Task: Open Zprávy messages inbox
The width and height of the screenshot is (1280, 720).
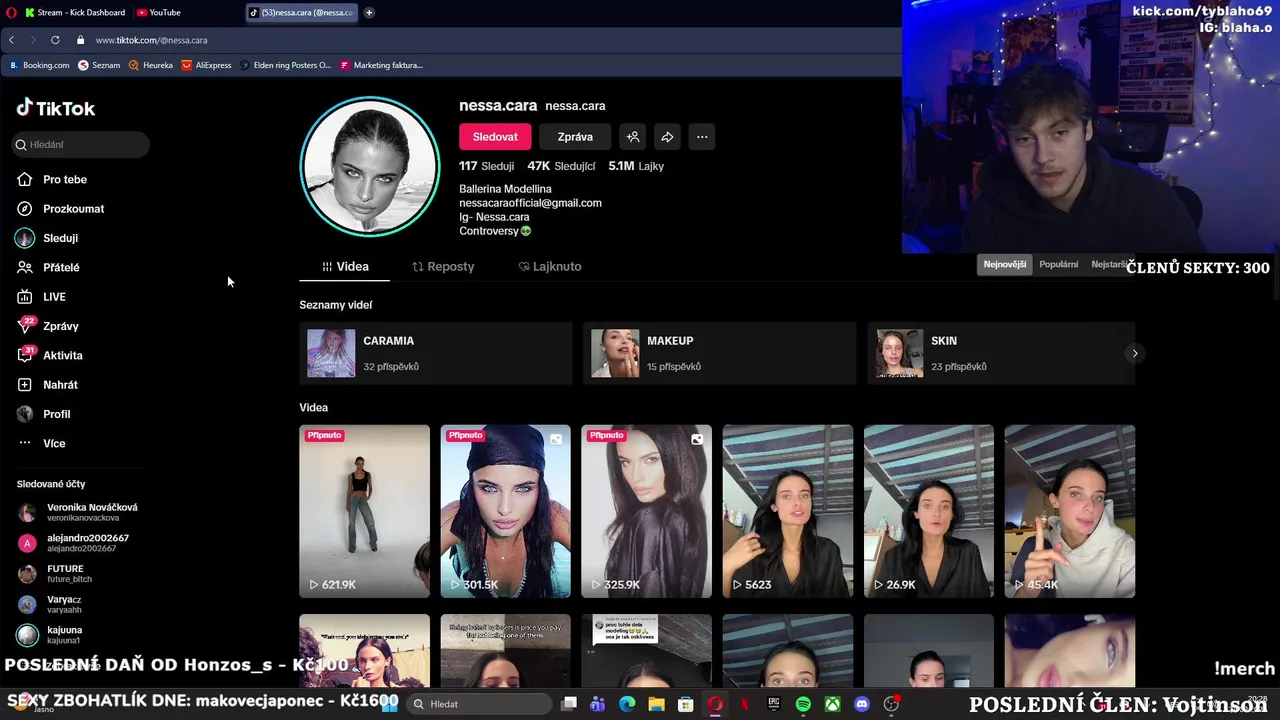Action: pyautogui.click(x=47, y=326)
